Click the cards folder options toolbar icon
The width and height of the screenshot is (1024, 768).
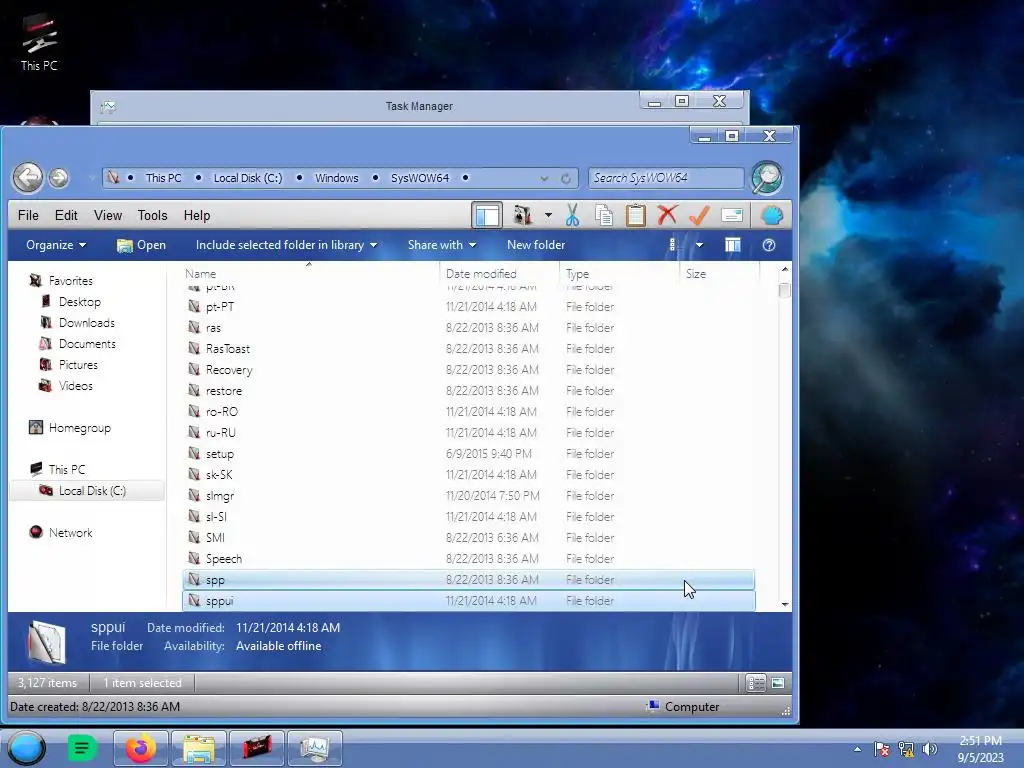point(522,216)
